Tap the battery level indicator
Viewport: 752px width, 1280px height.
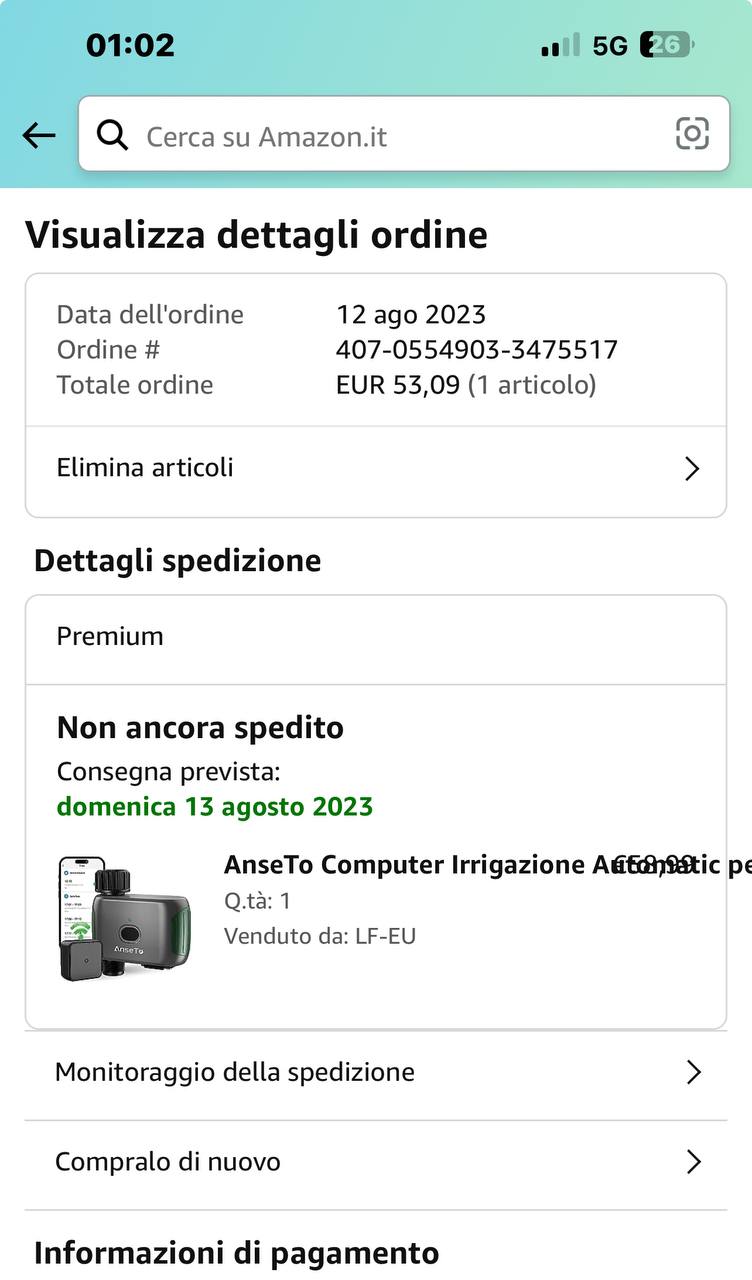point(667,45)
